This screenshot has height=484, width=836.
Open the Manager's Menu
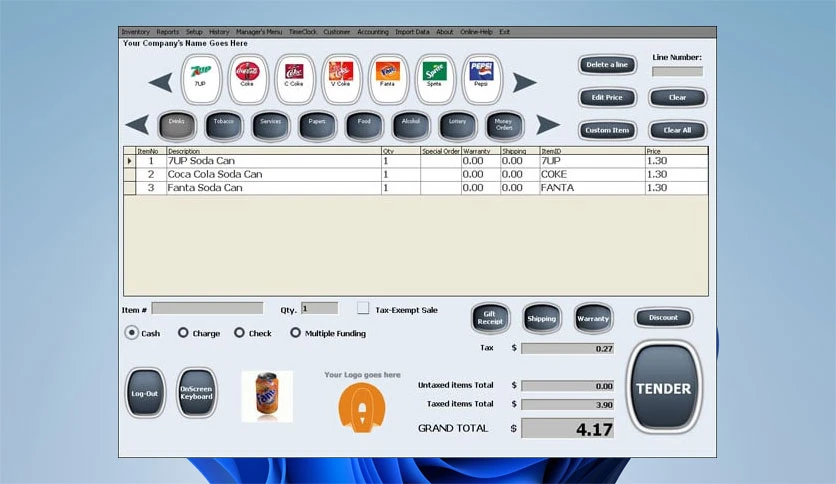pyautogui.click(x=259, y=32)
